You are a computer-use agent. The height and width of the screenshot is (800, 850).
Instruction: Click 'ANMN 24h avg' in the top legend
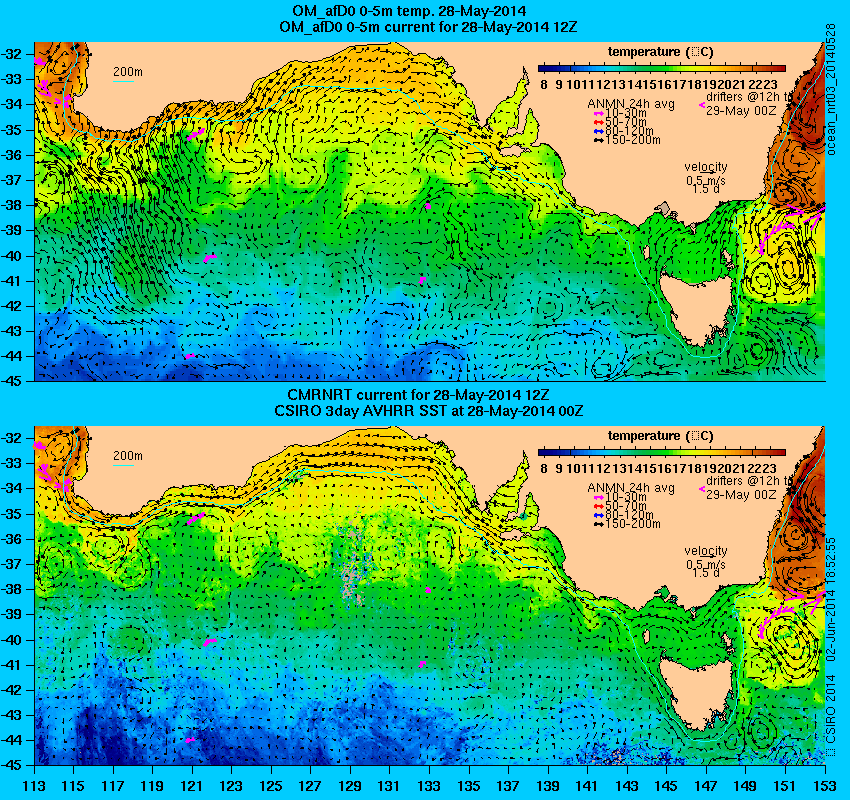click(x=631, y=104)
